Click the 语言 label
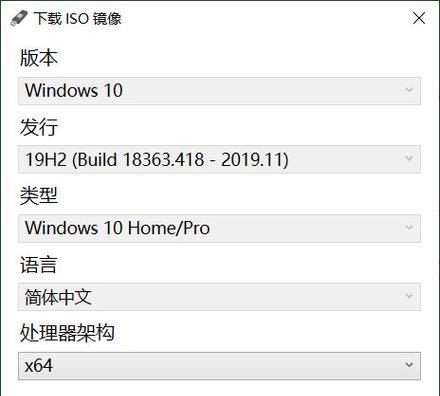The width and height of the screenshot is (440, 396). coord(39,265)
